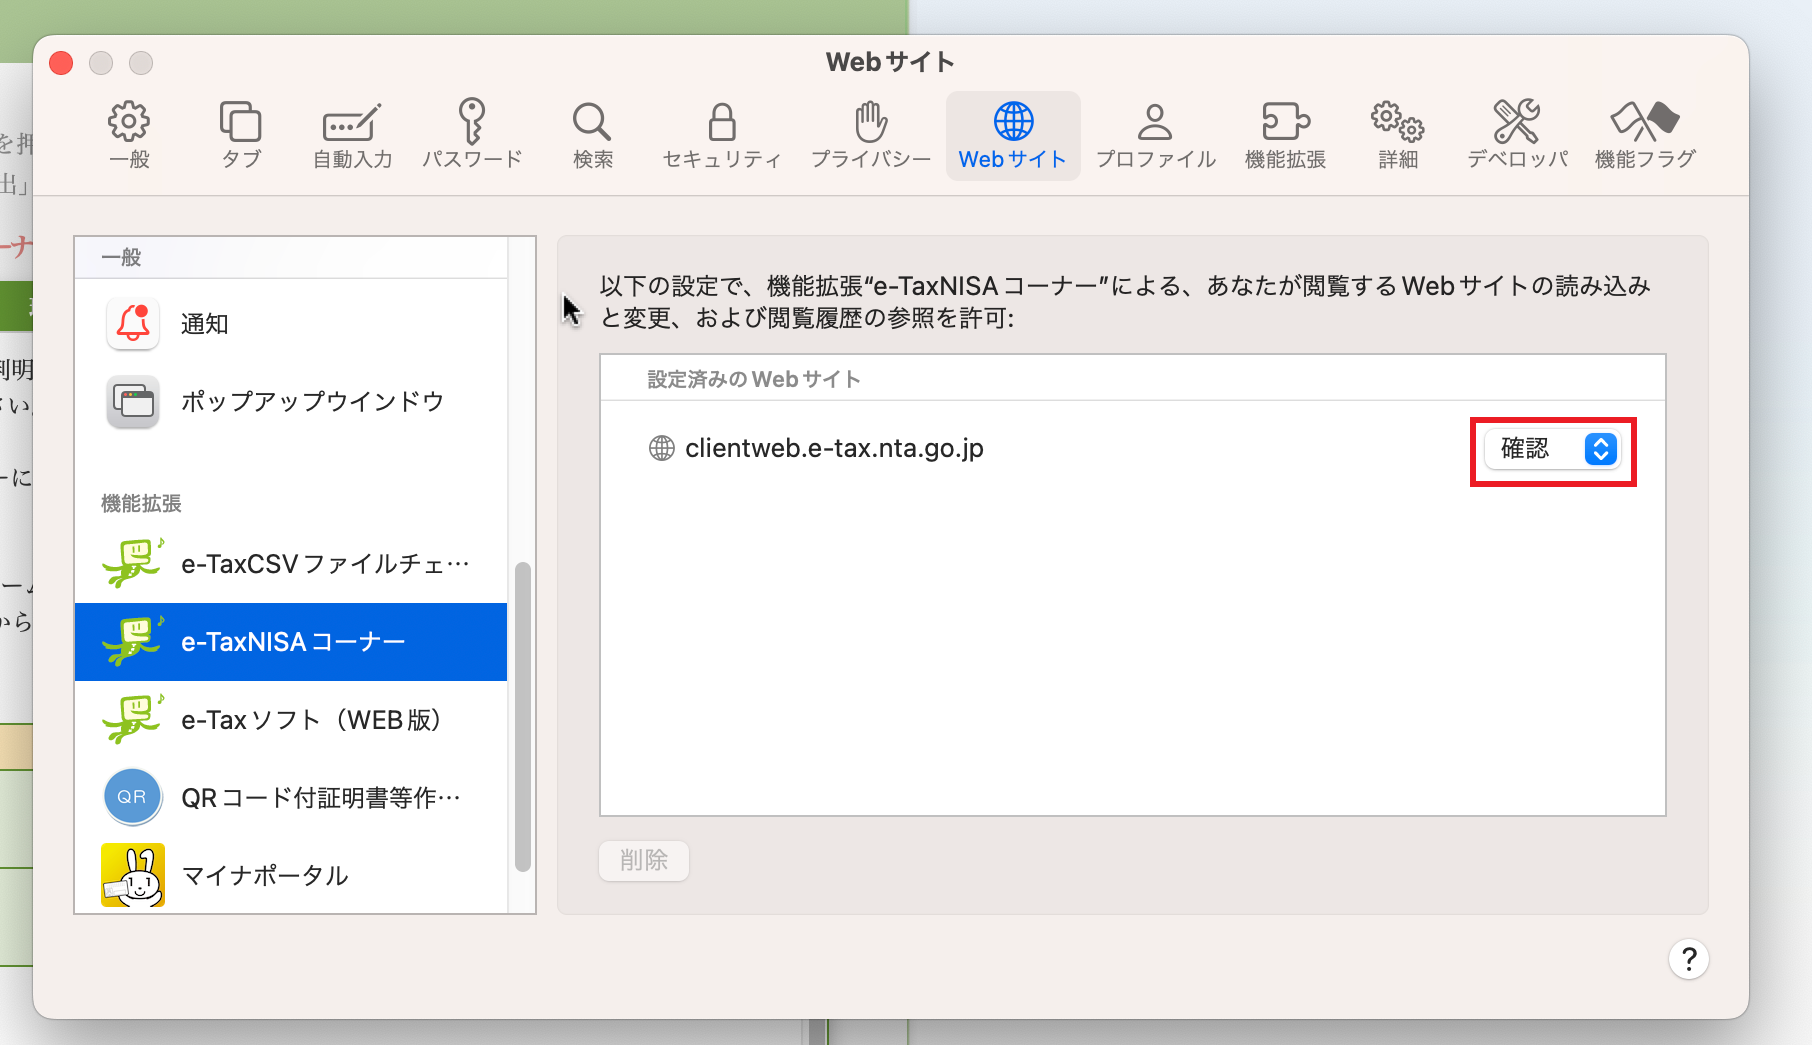Click the マイナポータル rabbit icon
The height and width of the screenshot is (1045, 1812).
(133, 875)
